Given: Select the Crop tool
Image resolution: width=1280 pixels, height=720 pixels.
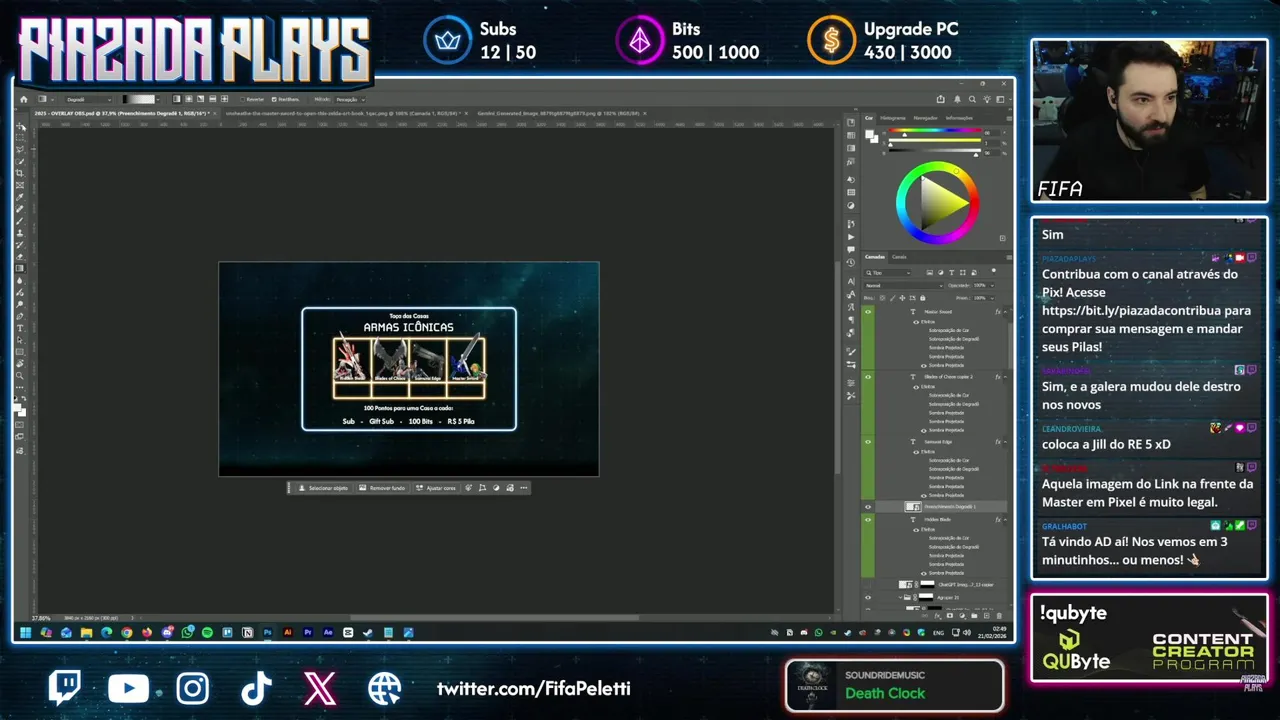Looking at the screenshot, I should (20, 173).
